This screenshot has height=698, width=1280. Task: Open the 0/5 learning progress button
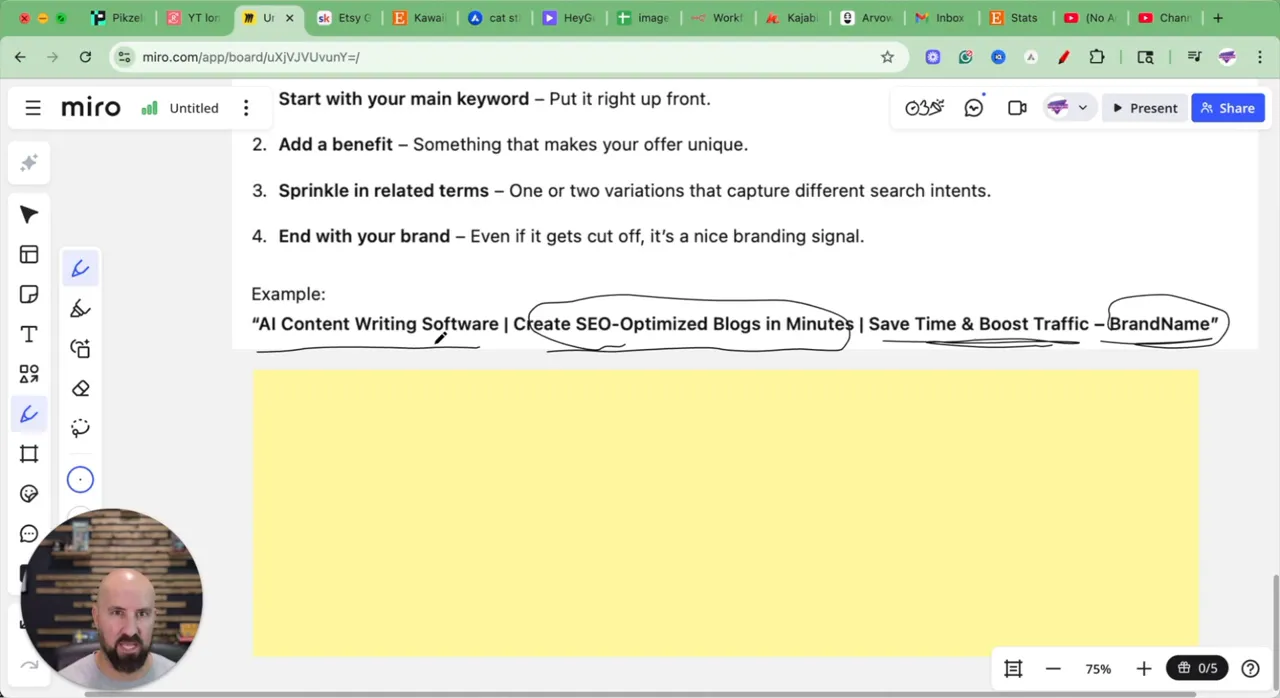coord(1197,669)
